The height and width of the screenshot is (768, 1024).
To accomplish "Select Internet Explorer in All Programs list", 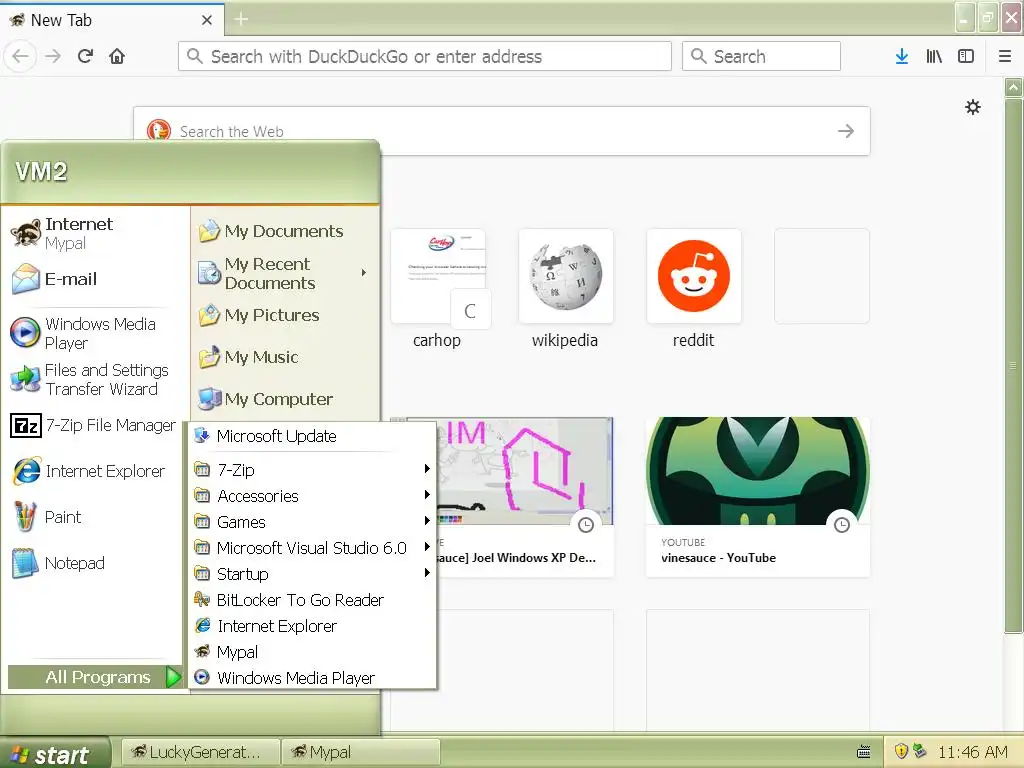I will 312,626.
